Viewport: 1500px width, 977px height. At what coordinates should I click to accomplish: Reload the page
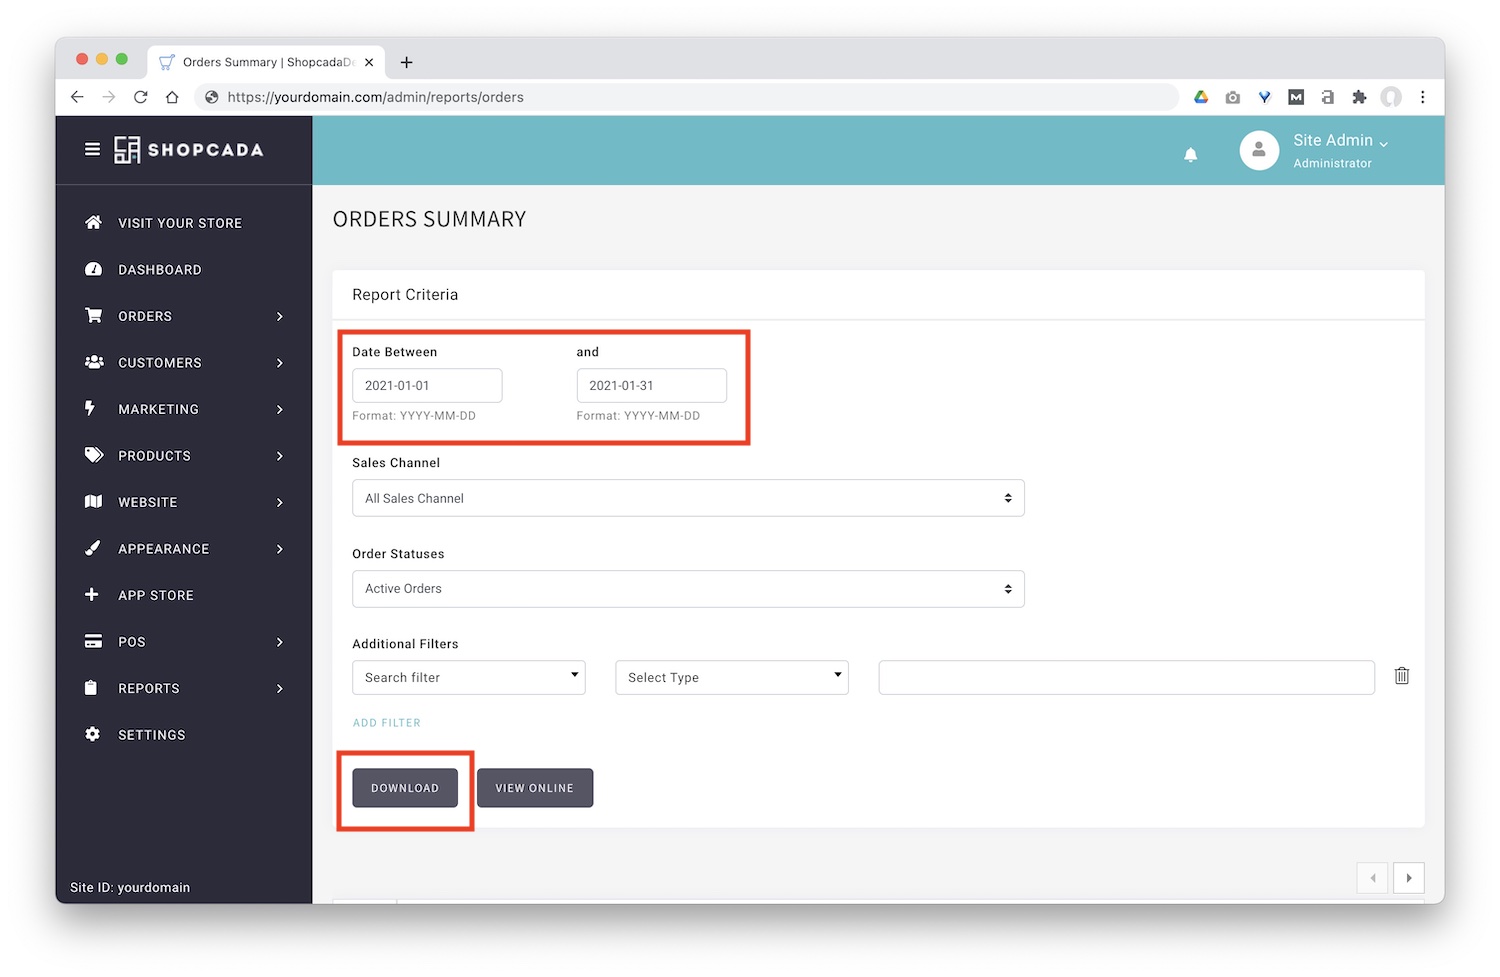[x=141, y=97]
